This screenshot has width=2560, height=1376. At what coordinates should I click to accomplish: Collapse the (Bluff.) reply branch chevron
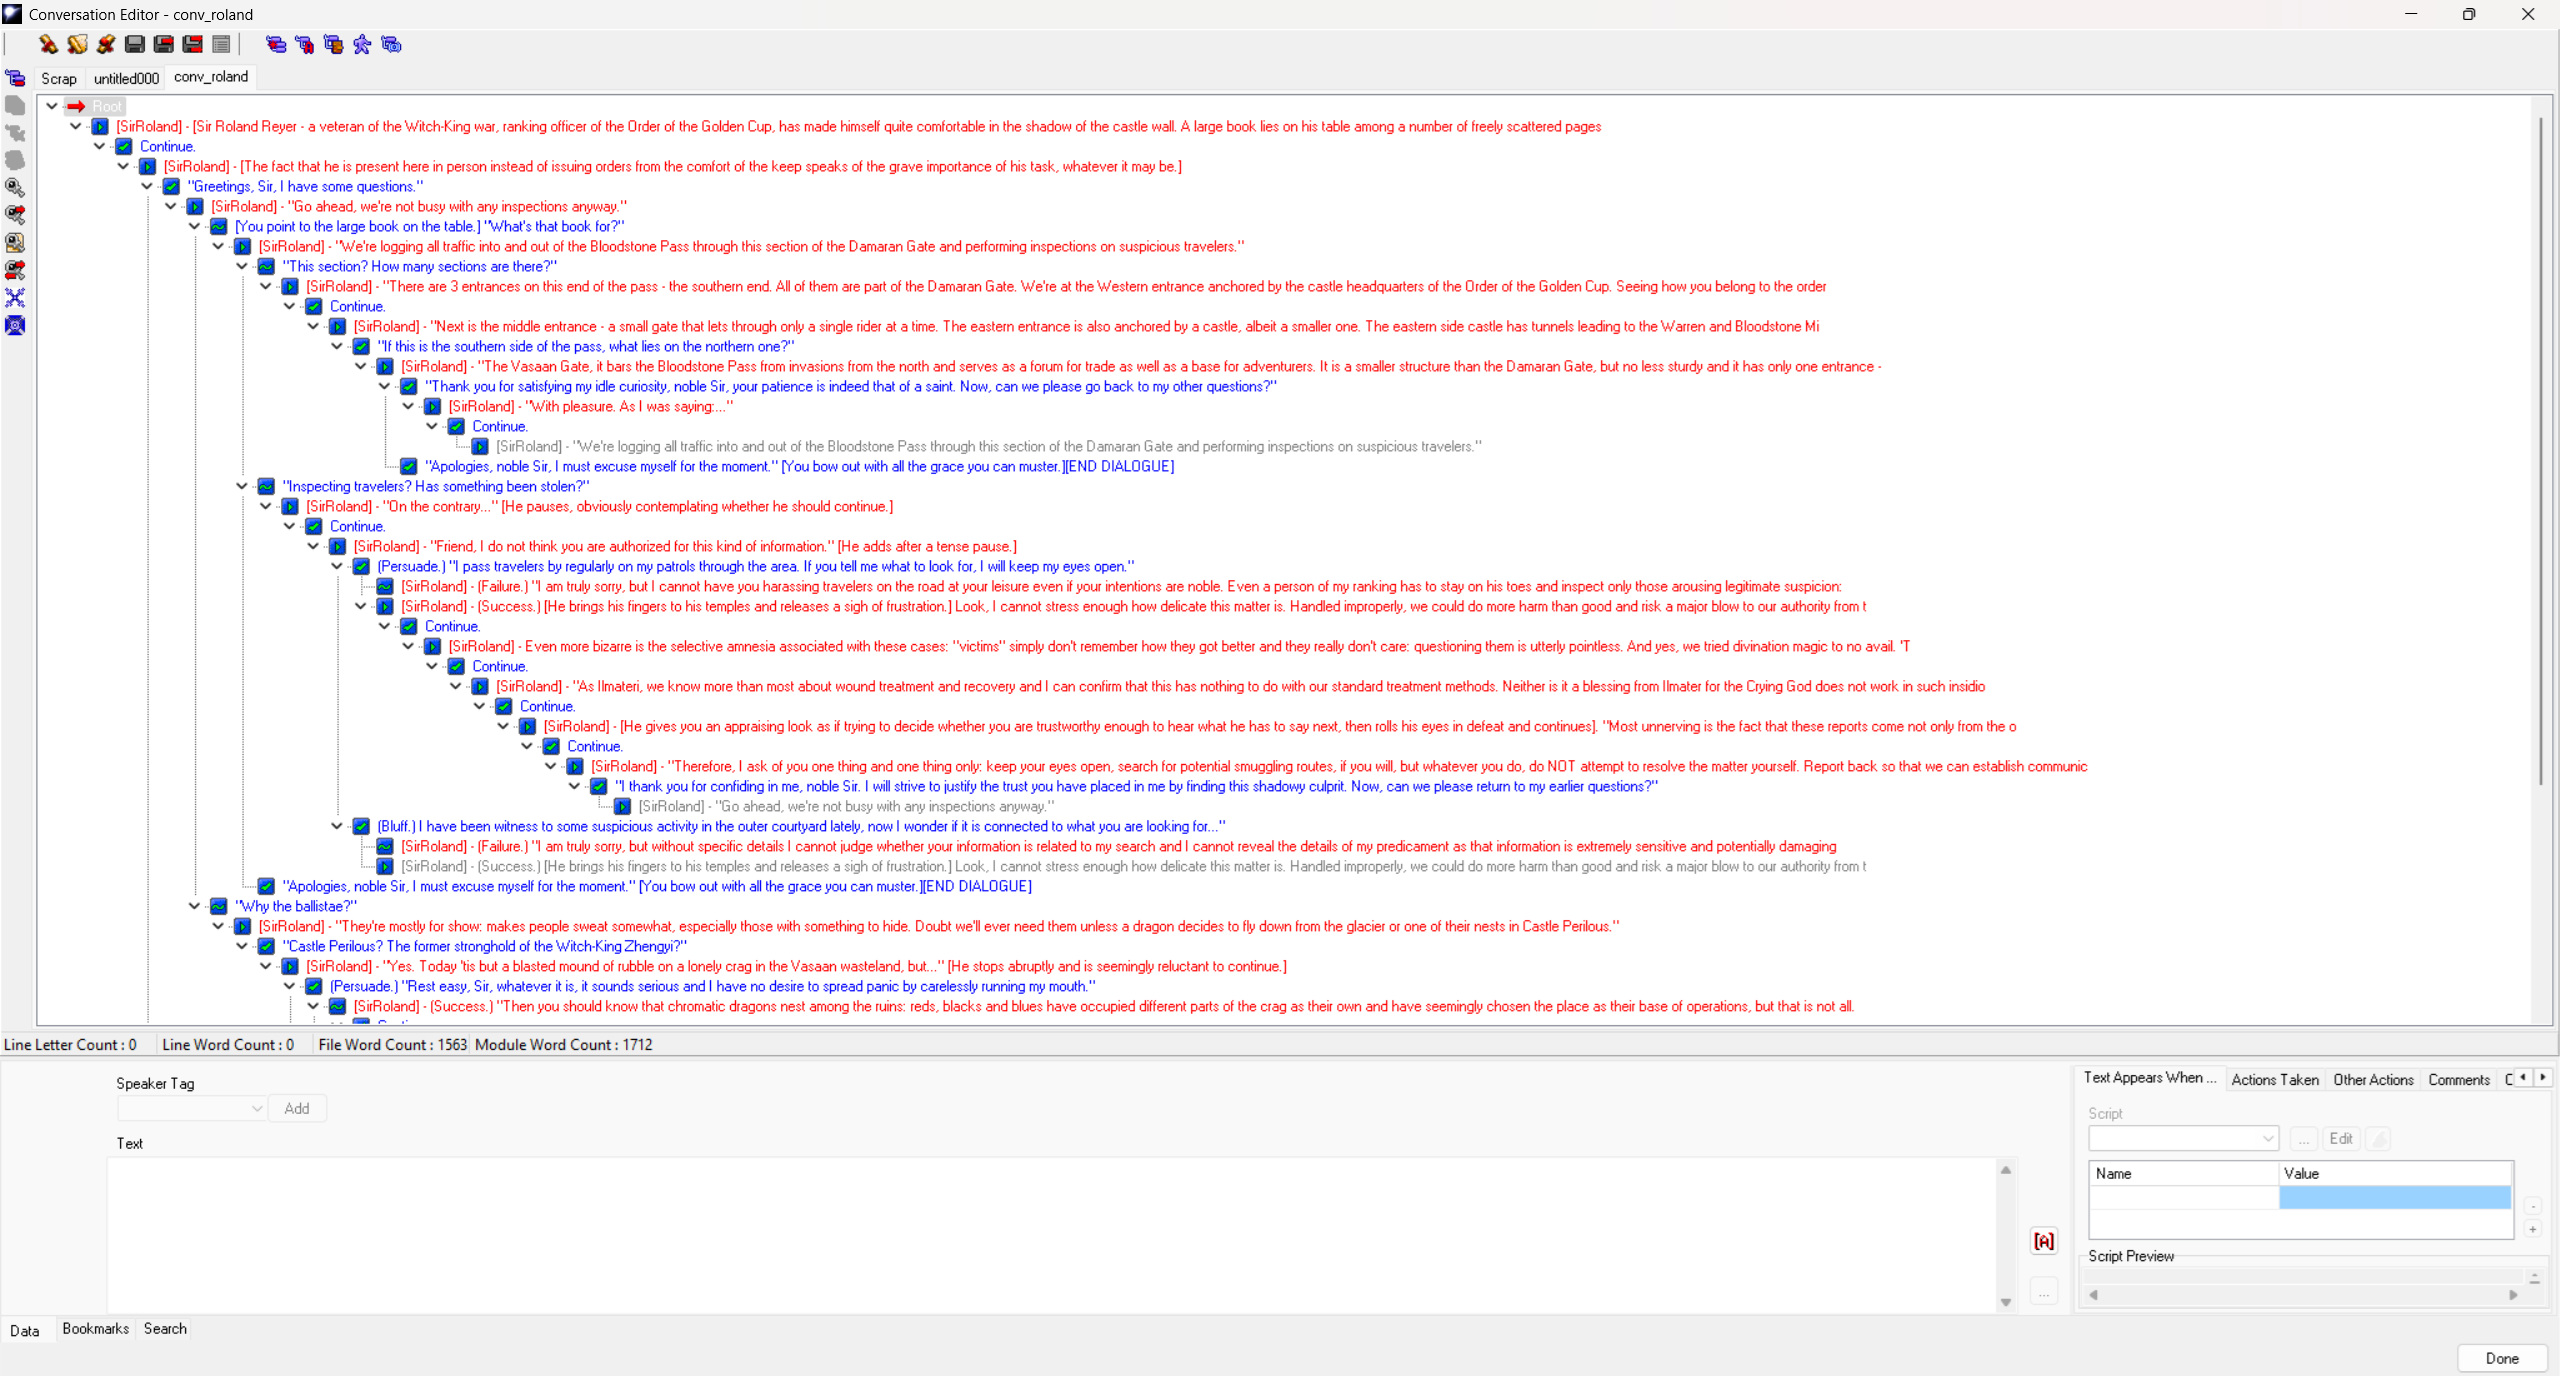pos(337,826)
